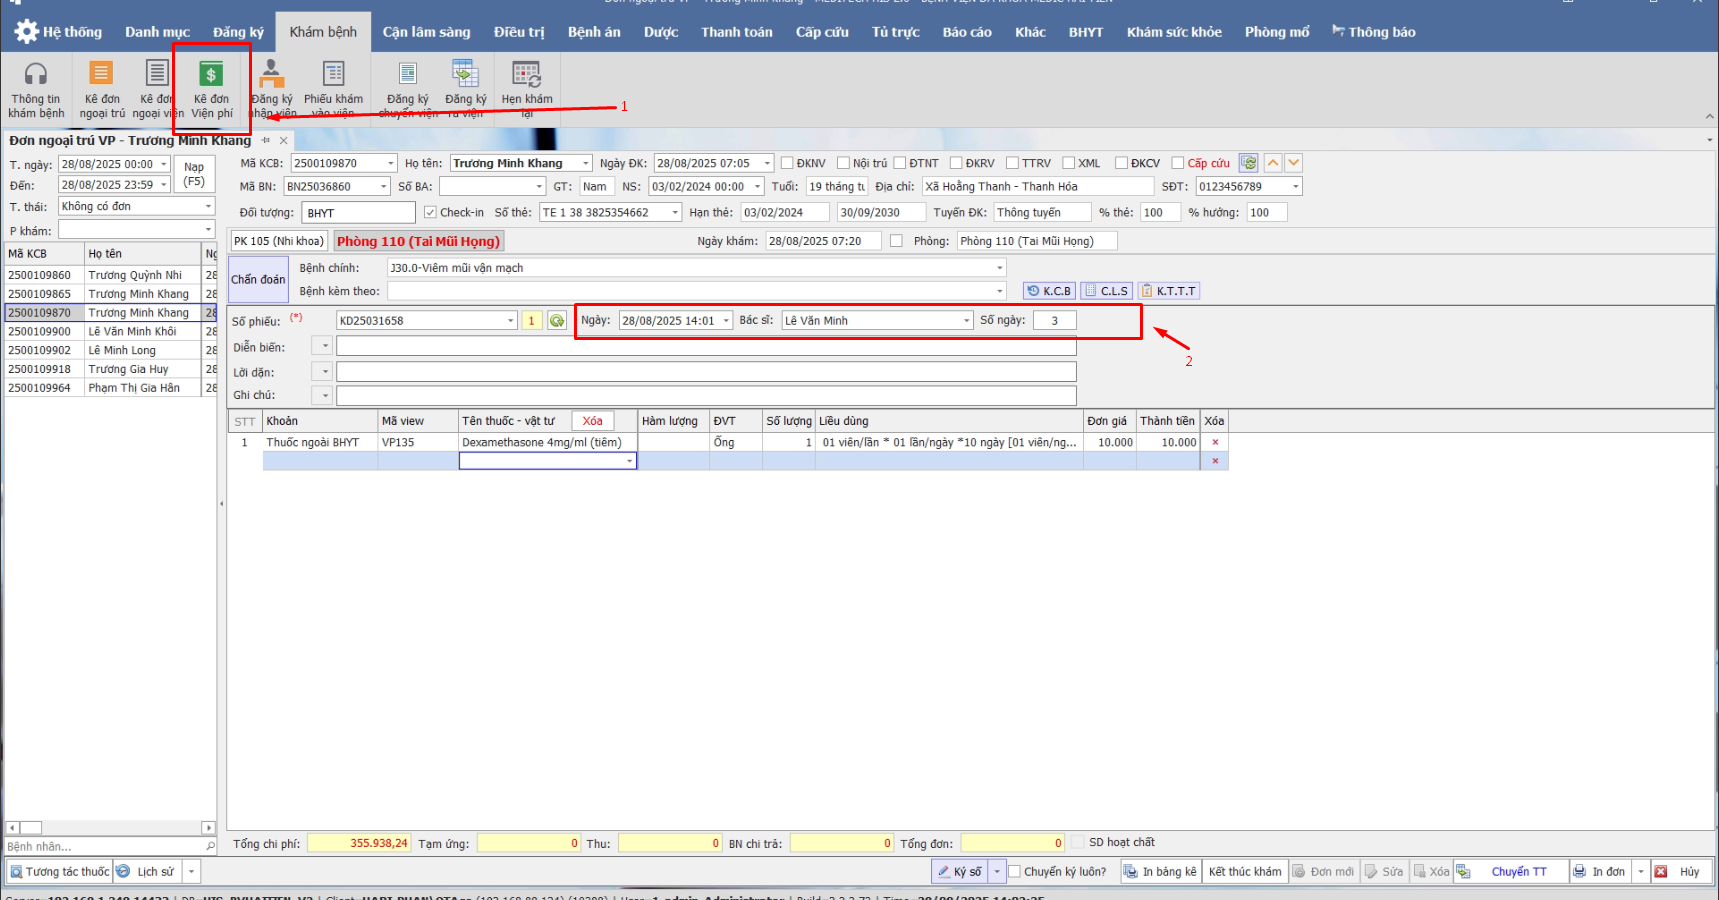
Task: Open Thông tin khám bệnh headset icon
Action: (x=36, y=75)
